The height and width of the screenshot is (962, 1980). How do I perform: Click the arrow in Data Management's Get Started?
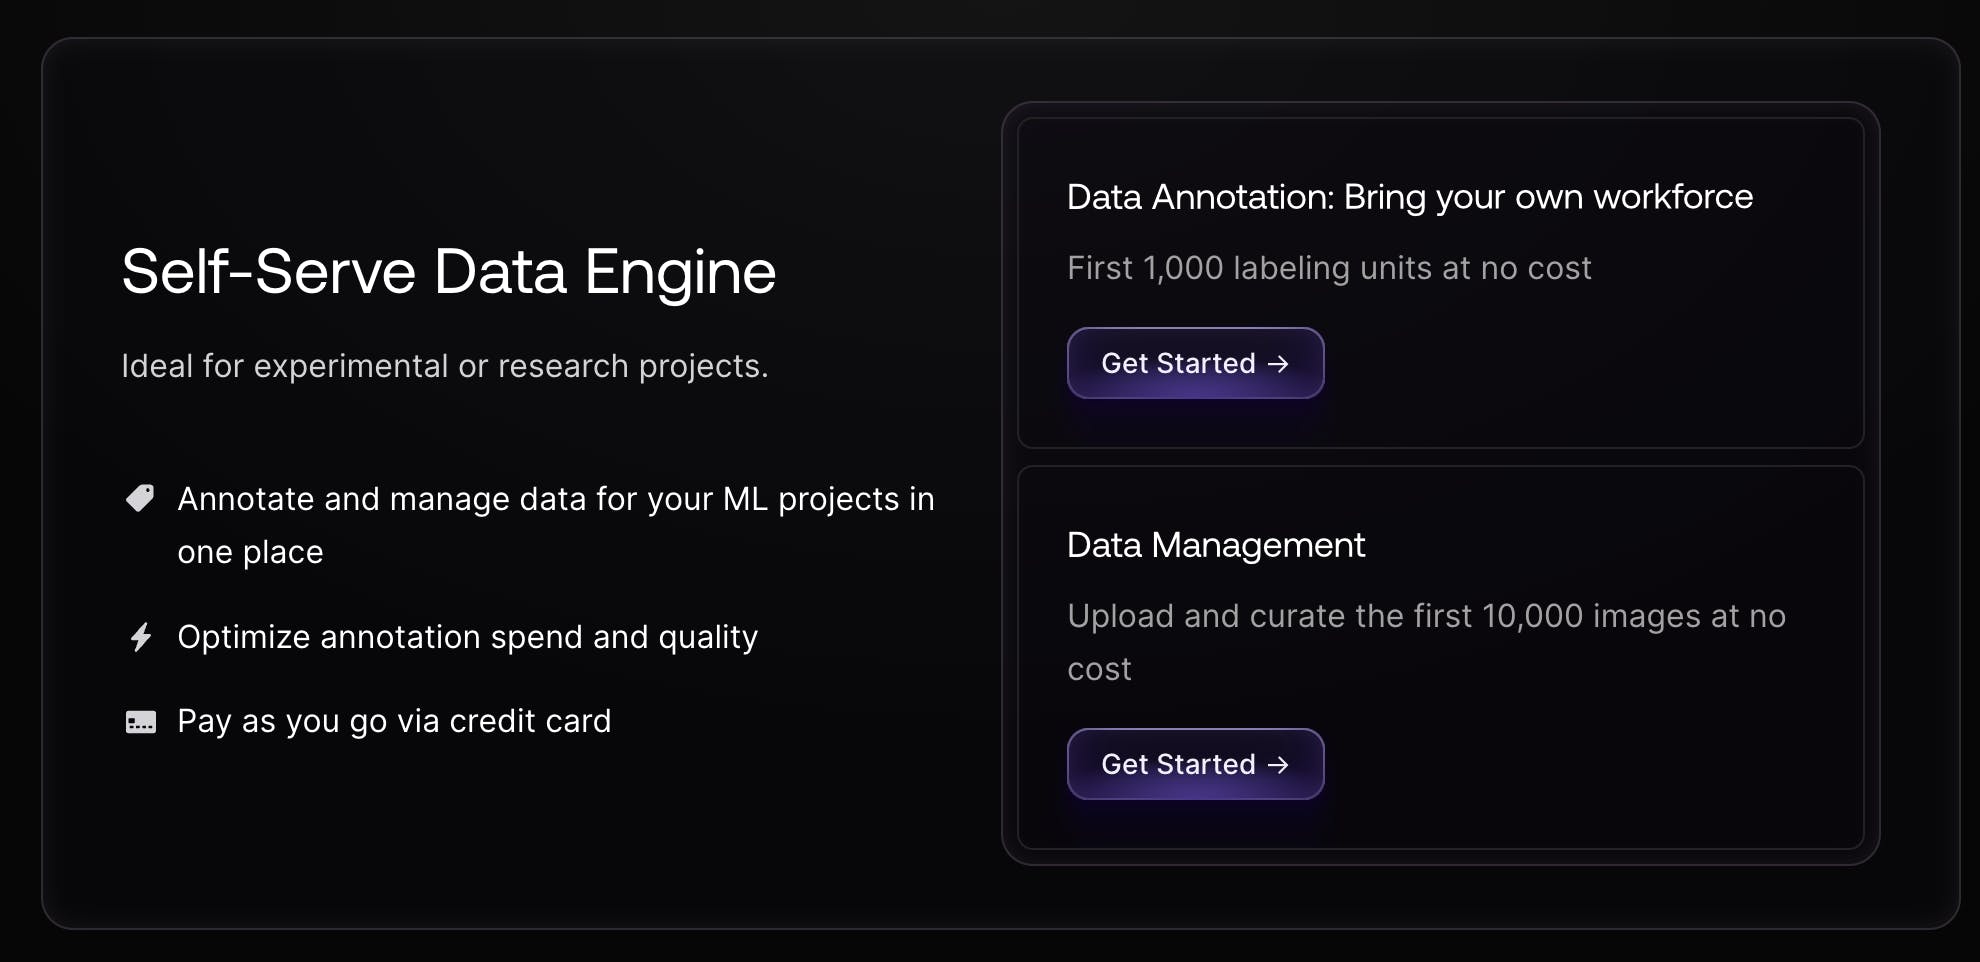[x=1278, y=765]
